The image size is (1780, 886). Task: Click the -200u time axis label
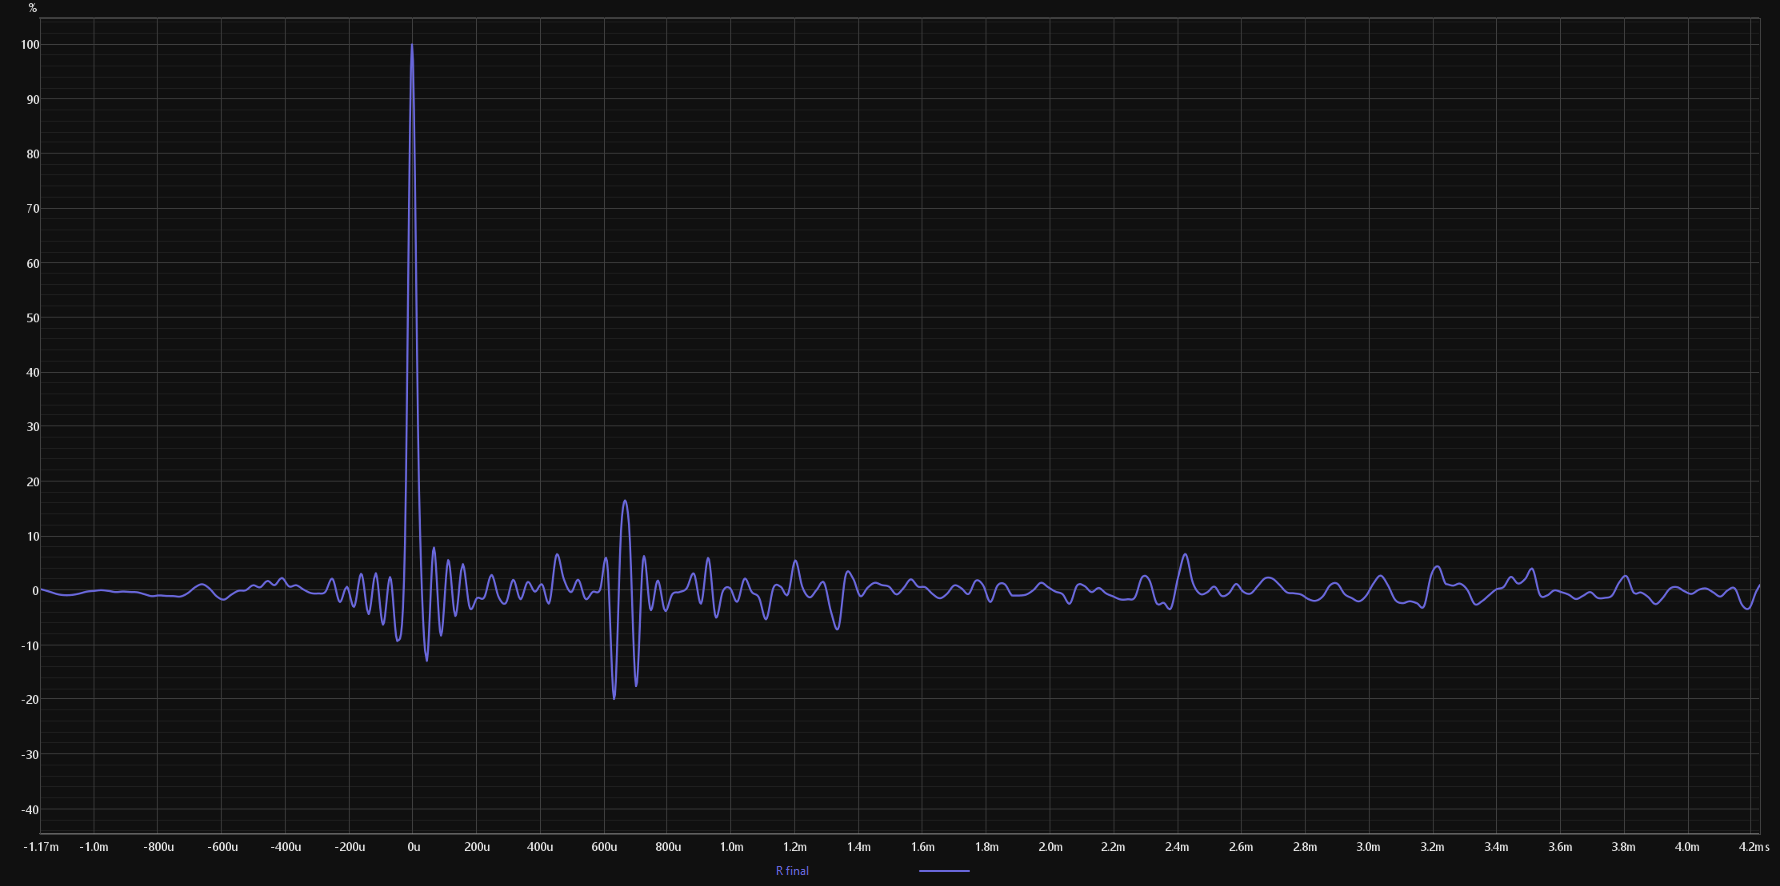click(349, 847)
